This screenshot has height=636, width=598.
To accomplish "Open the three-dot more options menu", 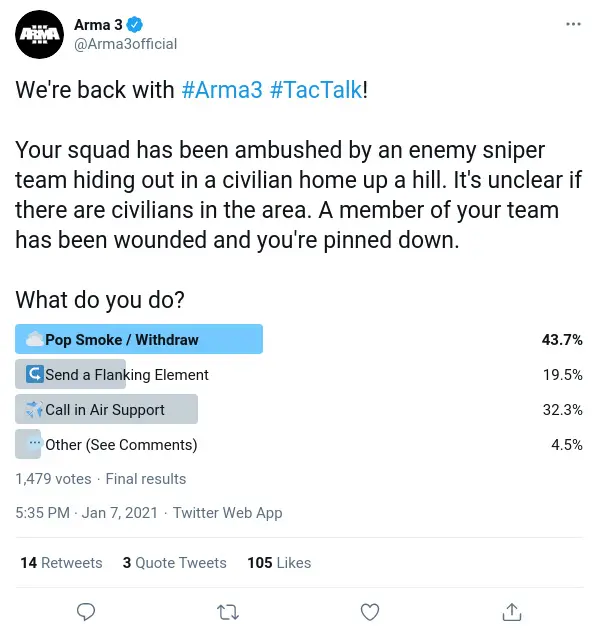I will pyautogui.click(x=573, y=24).
